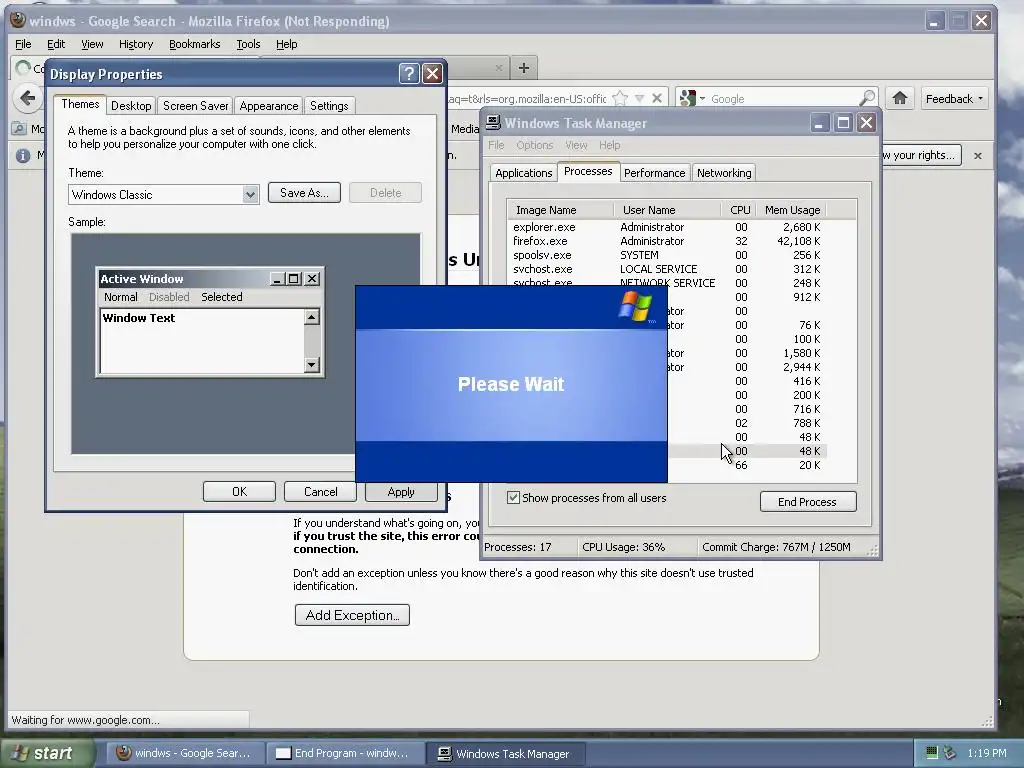Click the bookmark star in address bar
Viewport: 1024px width, 768px height.
(x=620, y=99)
